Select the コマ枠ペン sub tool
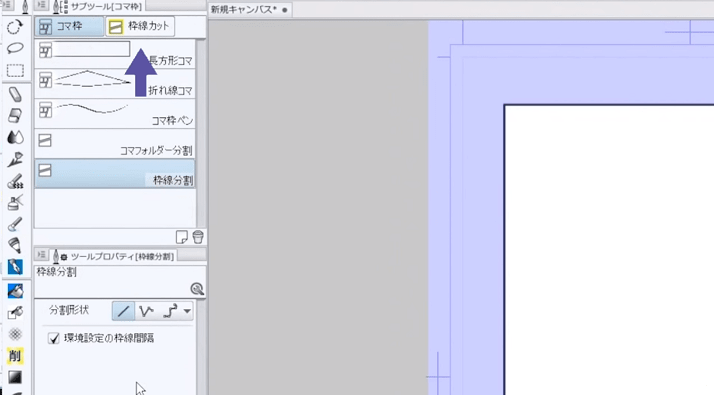Image resolution: width=714 pixels, height=395 pixels. coord(115,113)
